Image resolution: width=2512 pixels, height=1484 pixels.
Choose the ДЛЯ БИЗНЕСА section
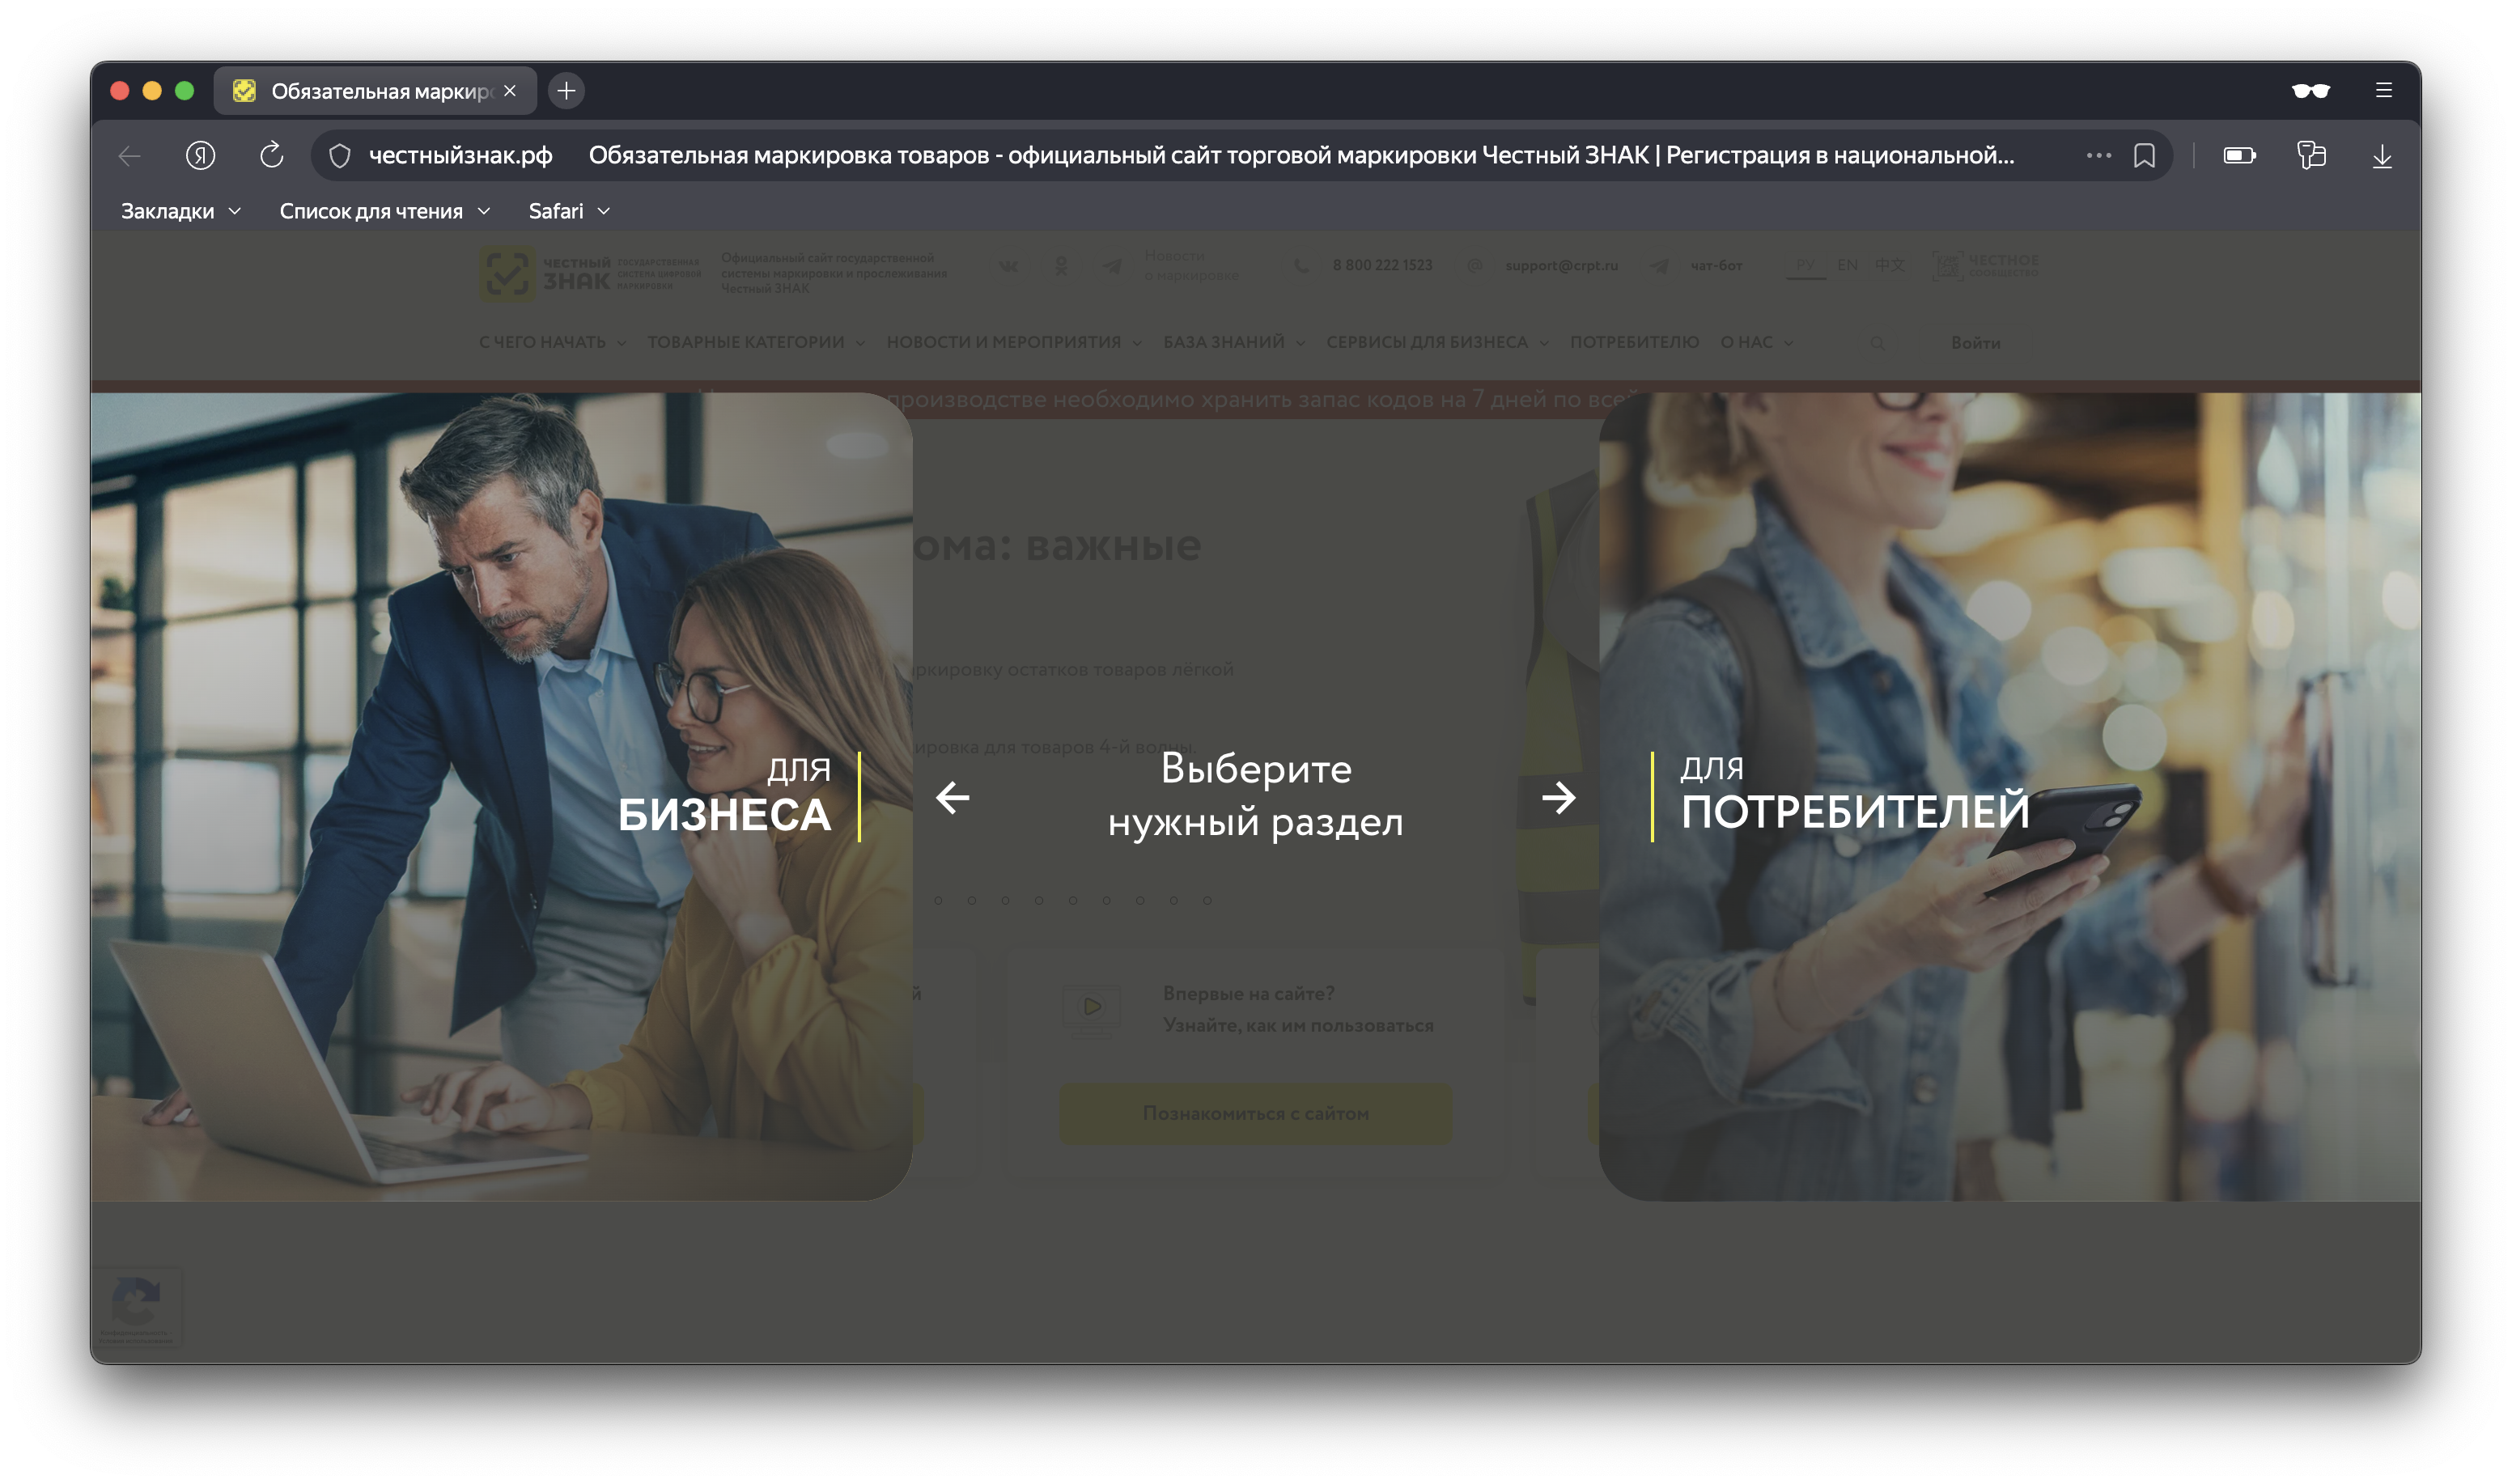click(724, 797)
